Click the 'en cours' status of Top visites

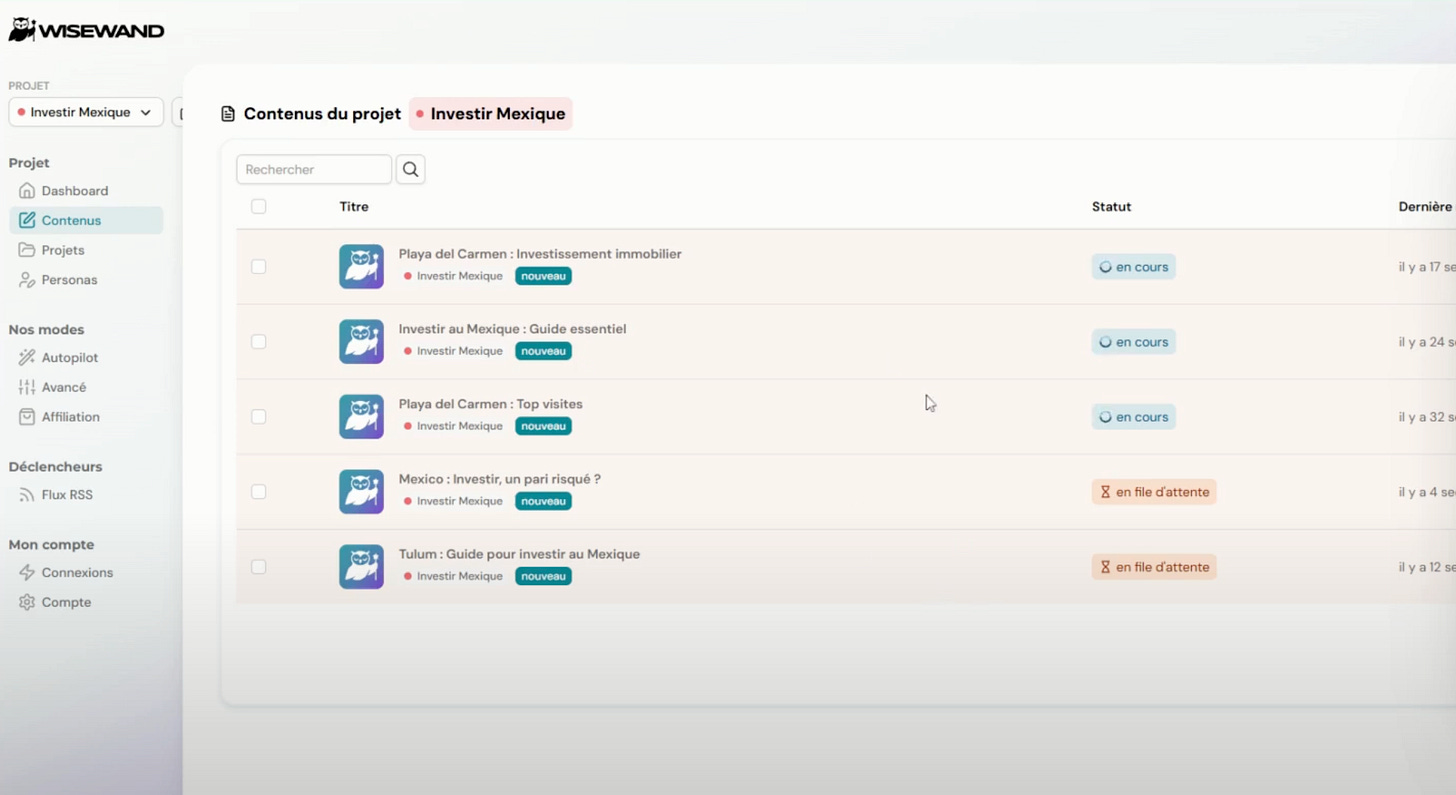click(1133, 417)
